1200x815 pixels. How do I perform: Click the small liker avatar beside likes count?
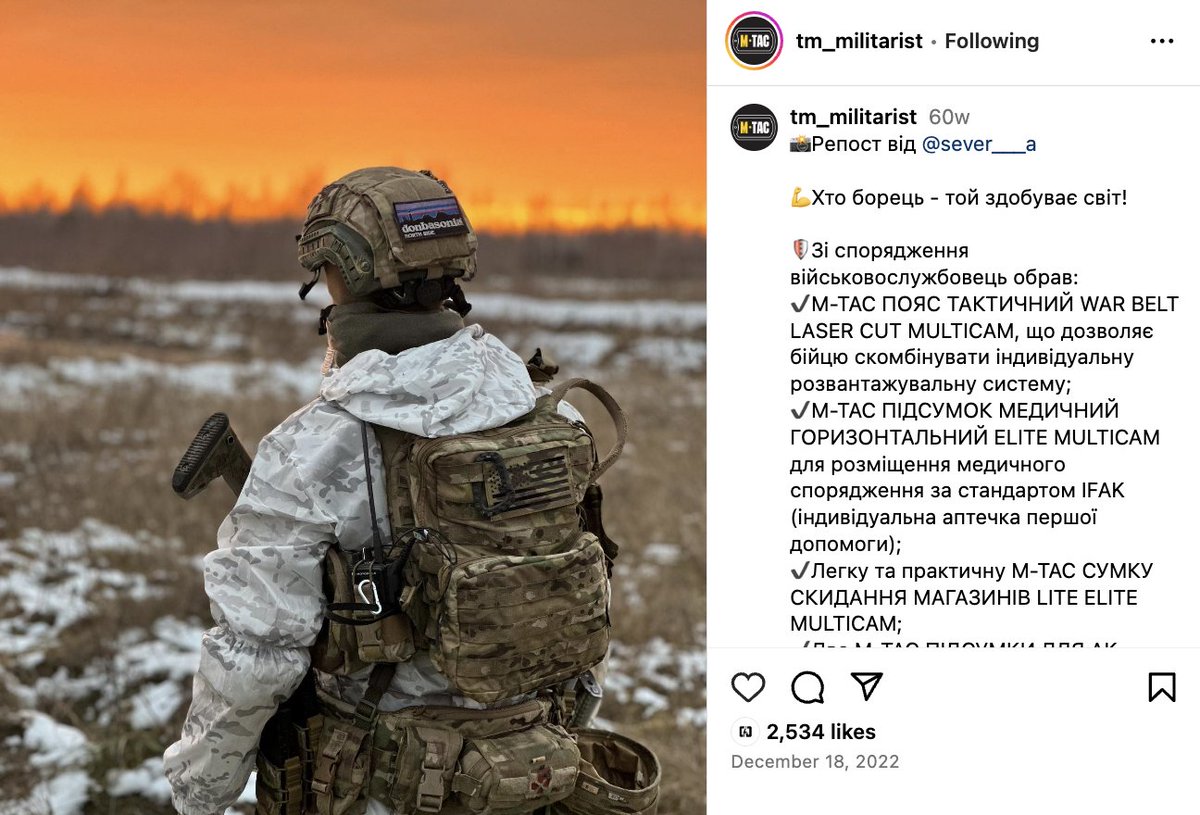point(743,732)
